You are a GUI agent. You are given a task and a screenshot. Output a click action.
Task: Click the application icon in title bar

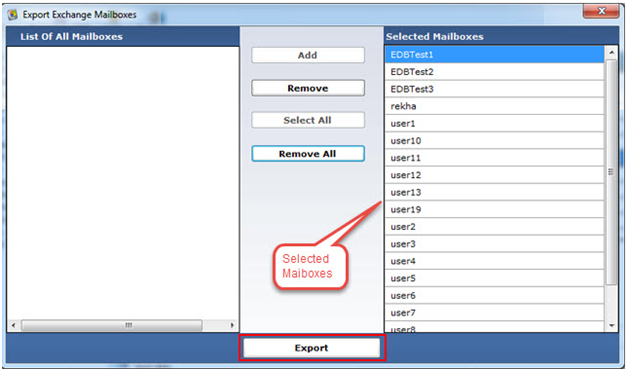coord(13,15)
